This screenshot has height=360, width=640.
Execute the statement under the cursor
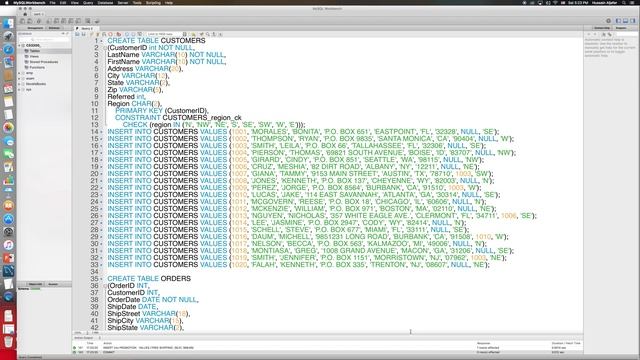[x=98, y=34]
